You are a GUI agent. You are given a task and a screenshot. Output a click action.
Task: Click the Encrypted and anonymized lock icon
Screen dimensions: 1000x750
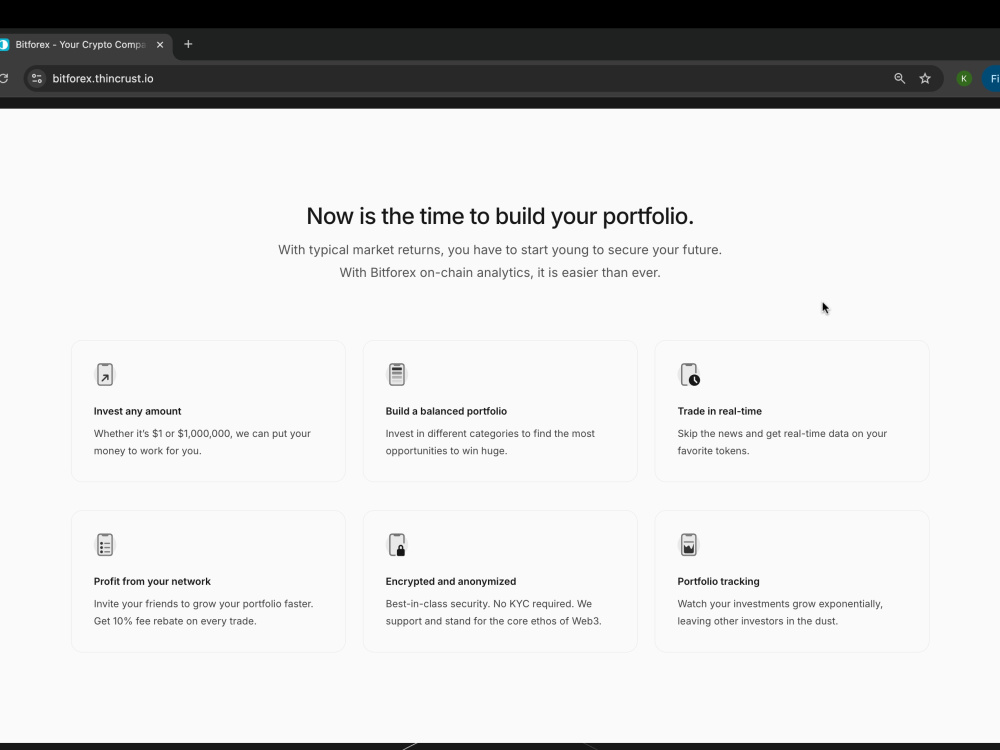pos(397,545)
